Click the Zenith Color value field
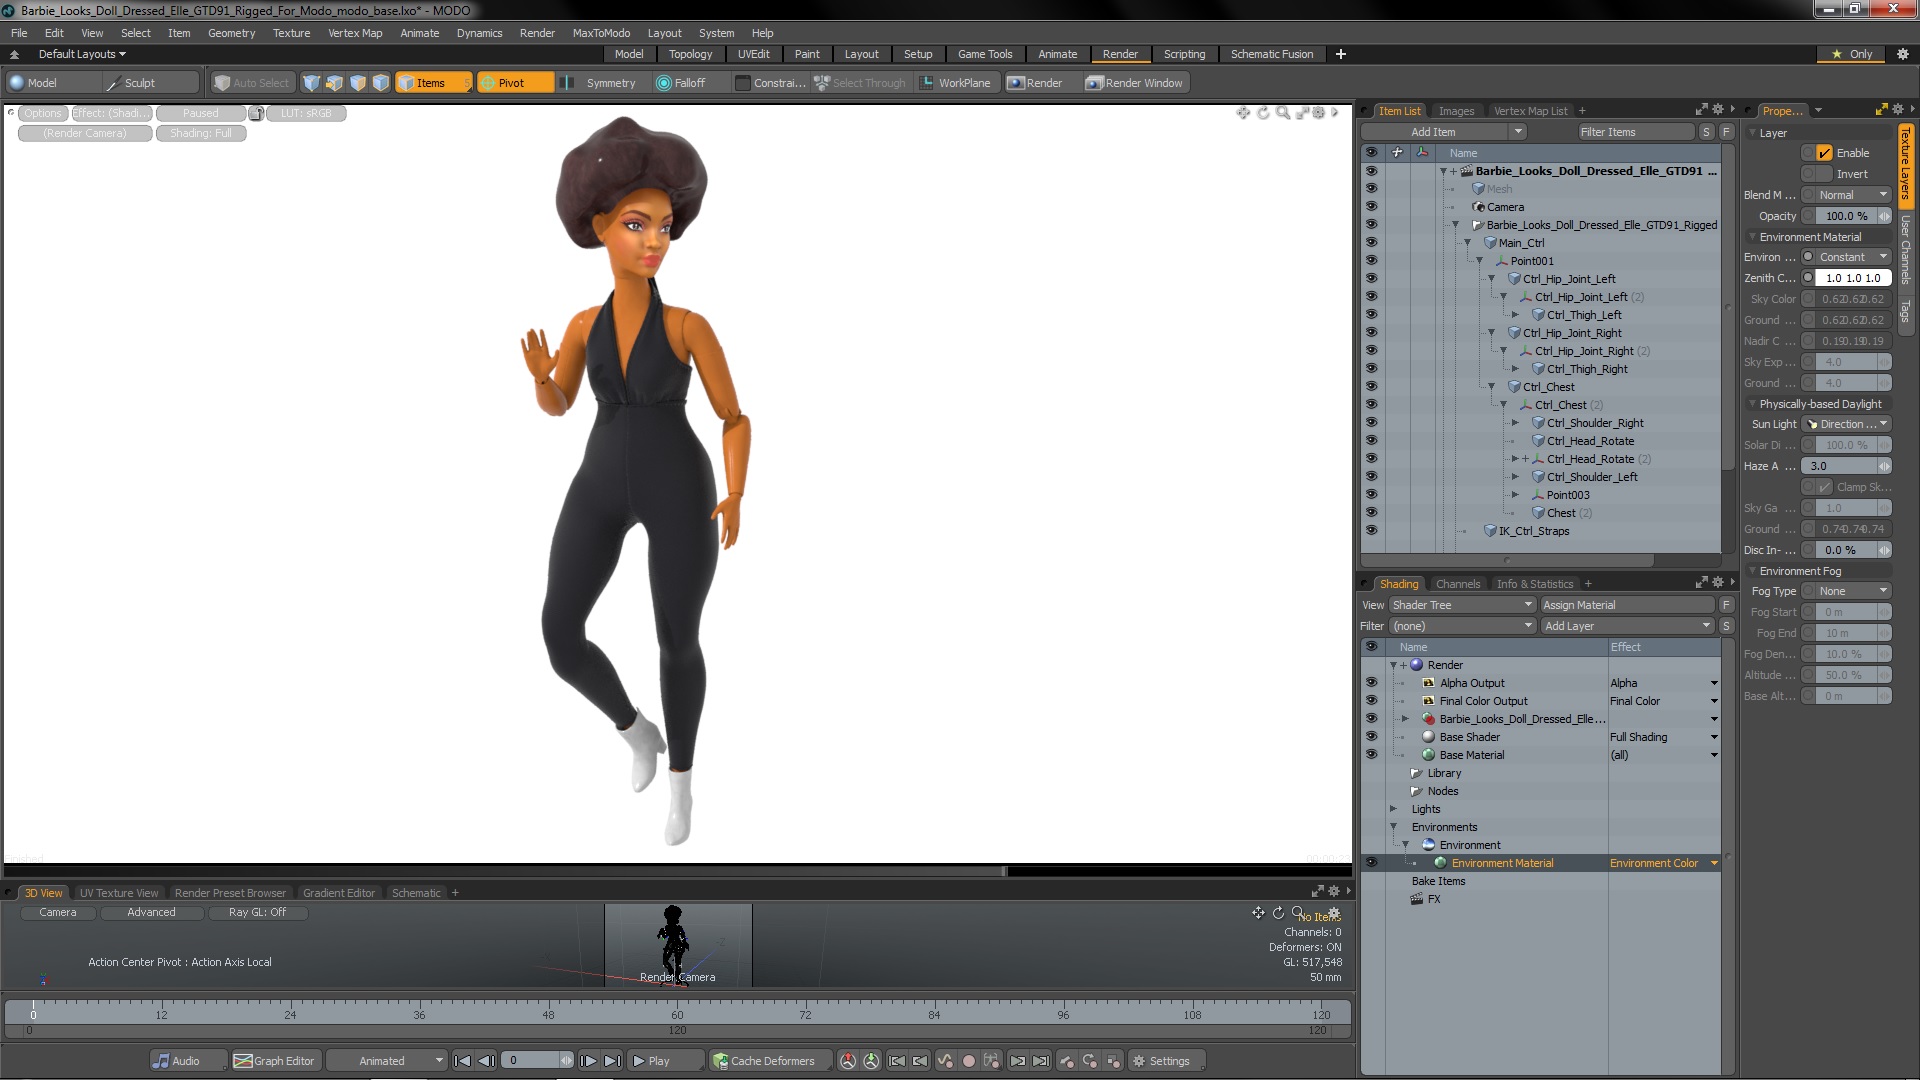Screen dimensions: 1920x1080 point(1853,278)
